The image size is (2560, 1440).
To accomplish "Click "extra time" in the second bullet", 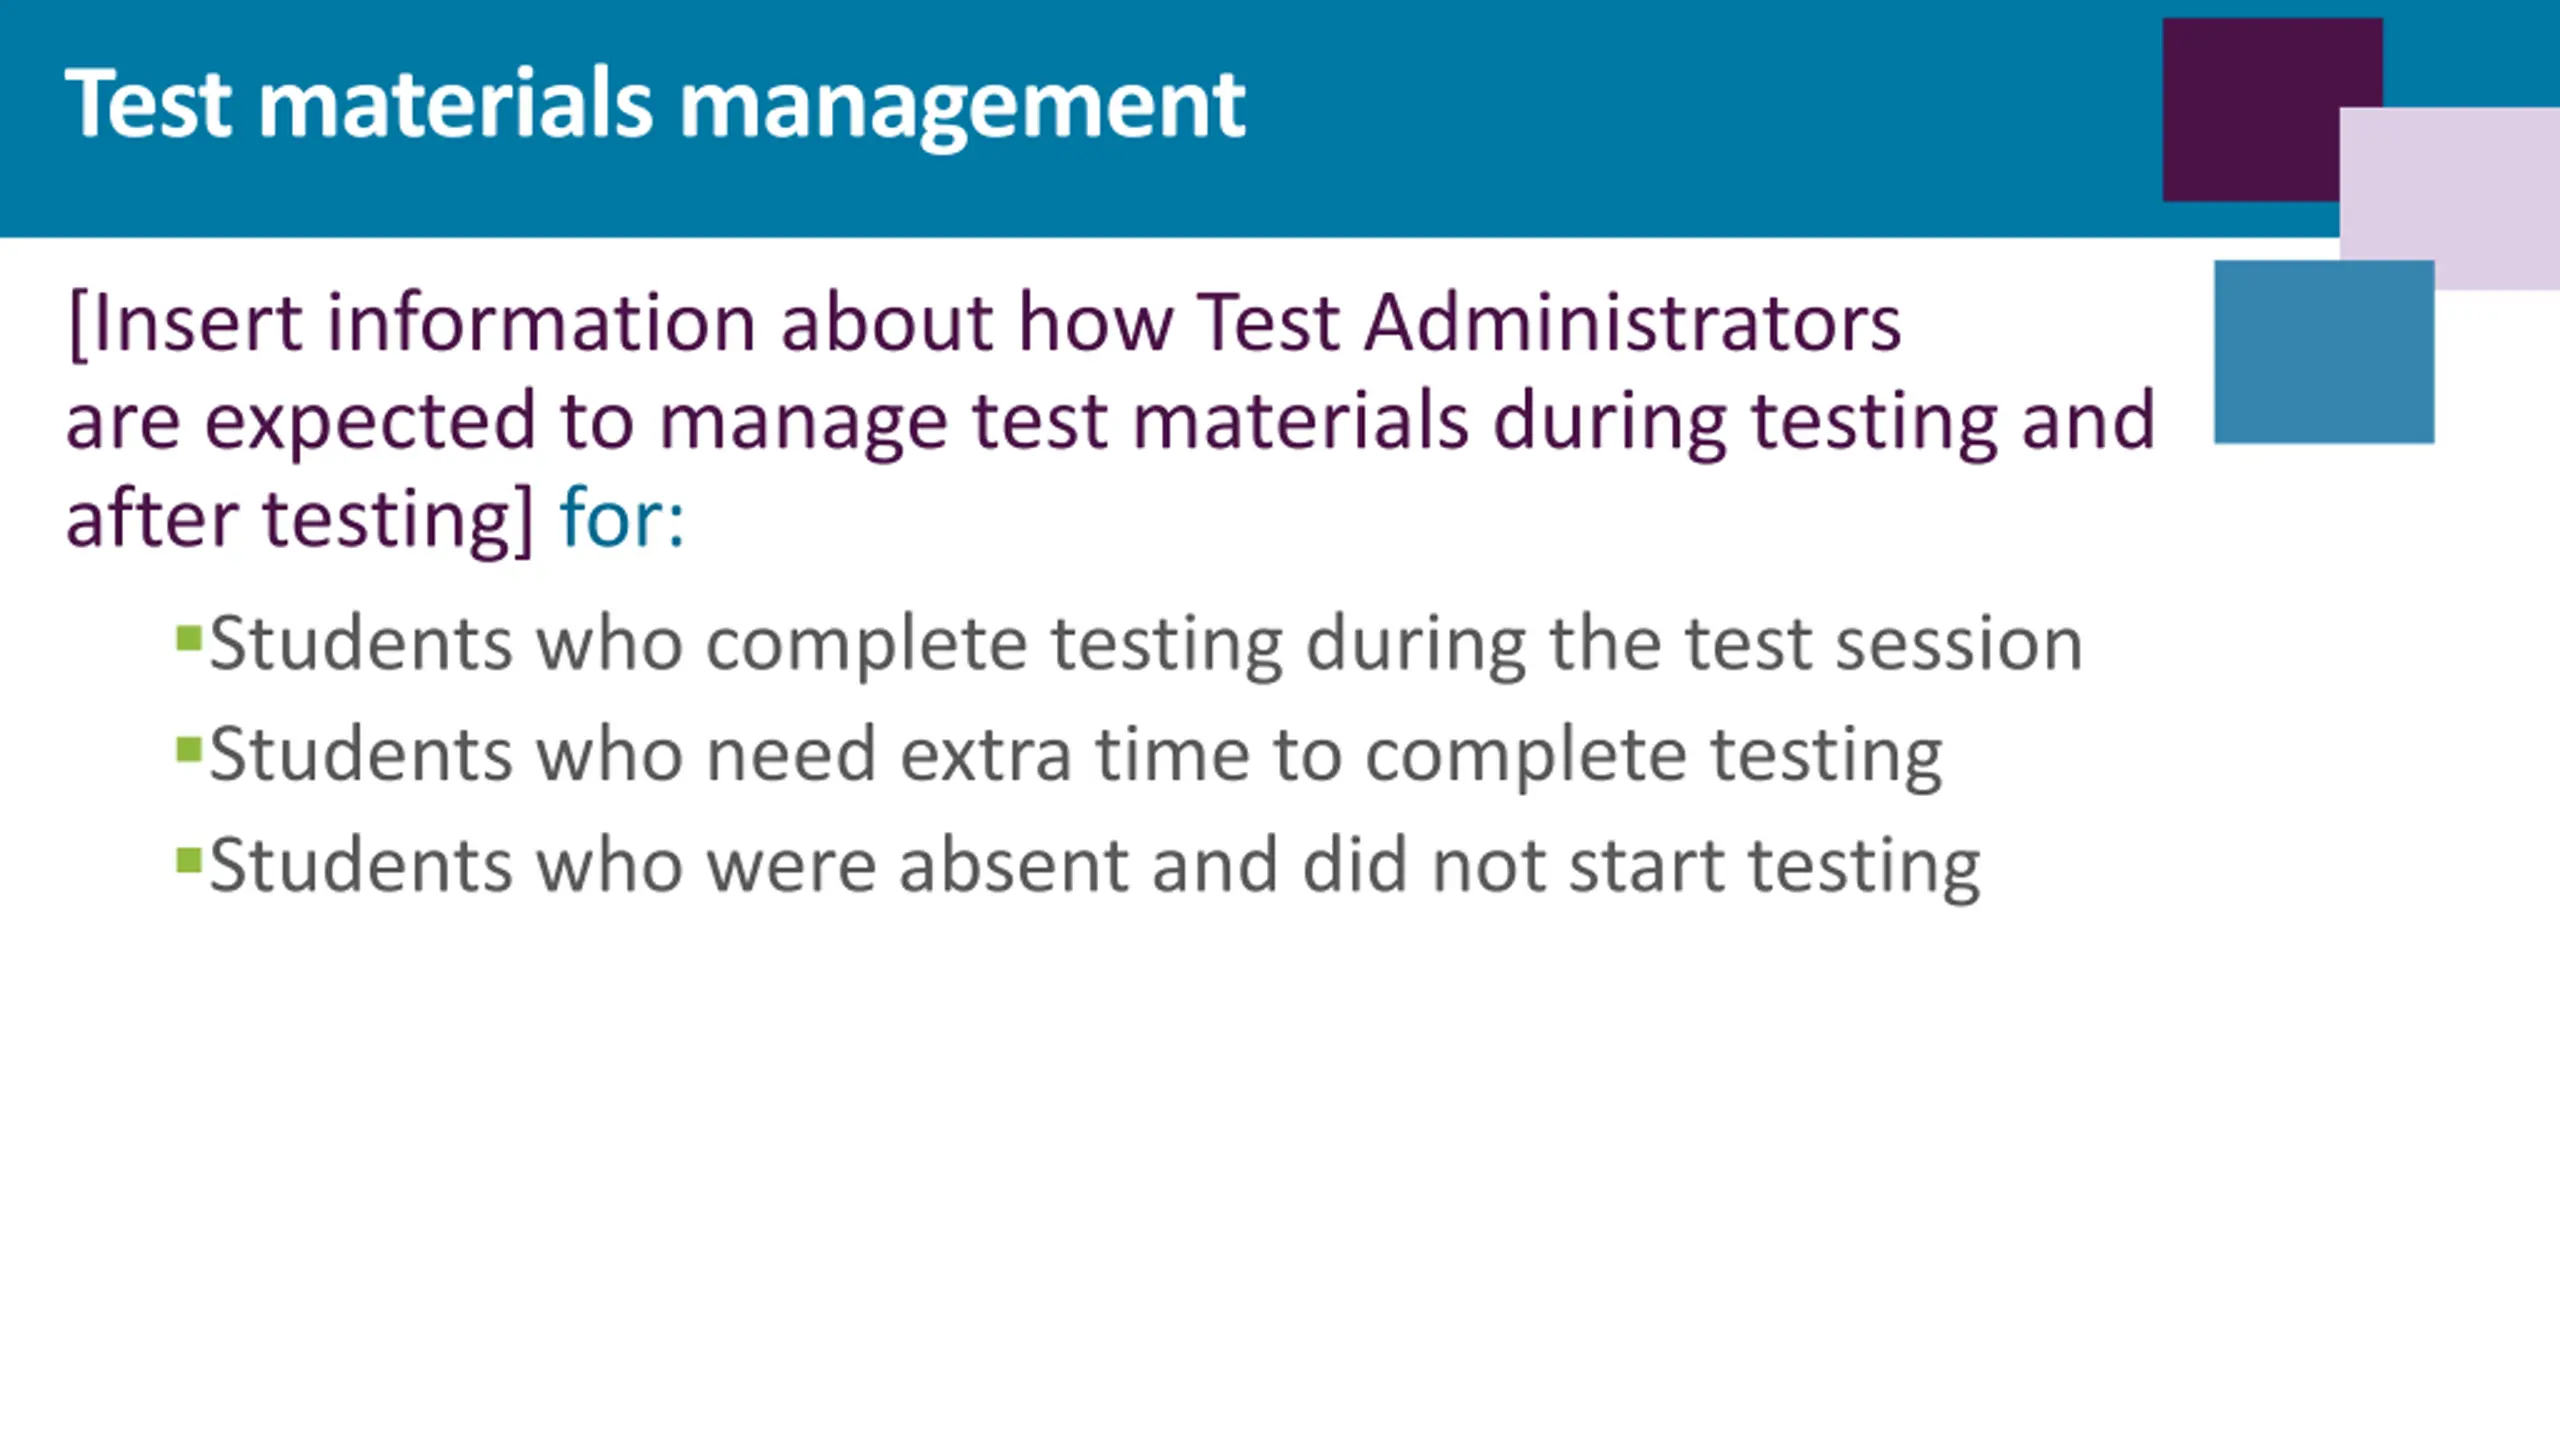I will pyautogui.click(x=1074, y=754).
